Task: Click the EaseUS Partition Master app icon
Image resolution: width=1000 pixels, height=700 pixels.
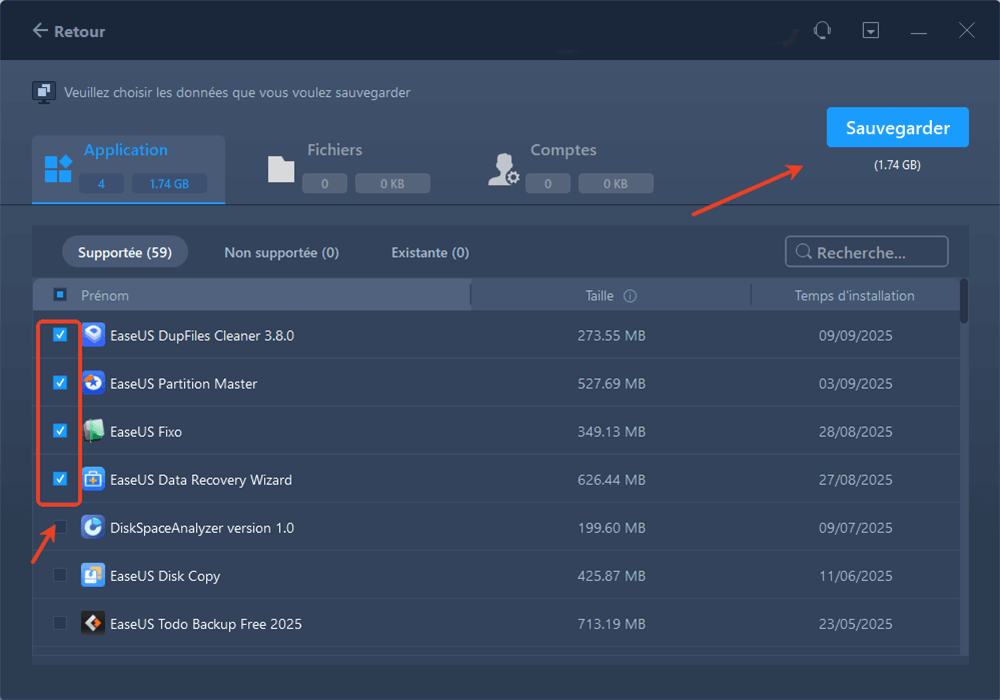Action: click(93, 383)
